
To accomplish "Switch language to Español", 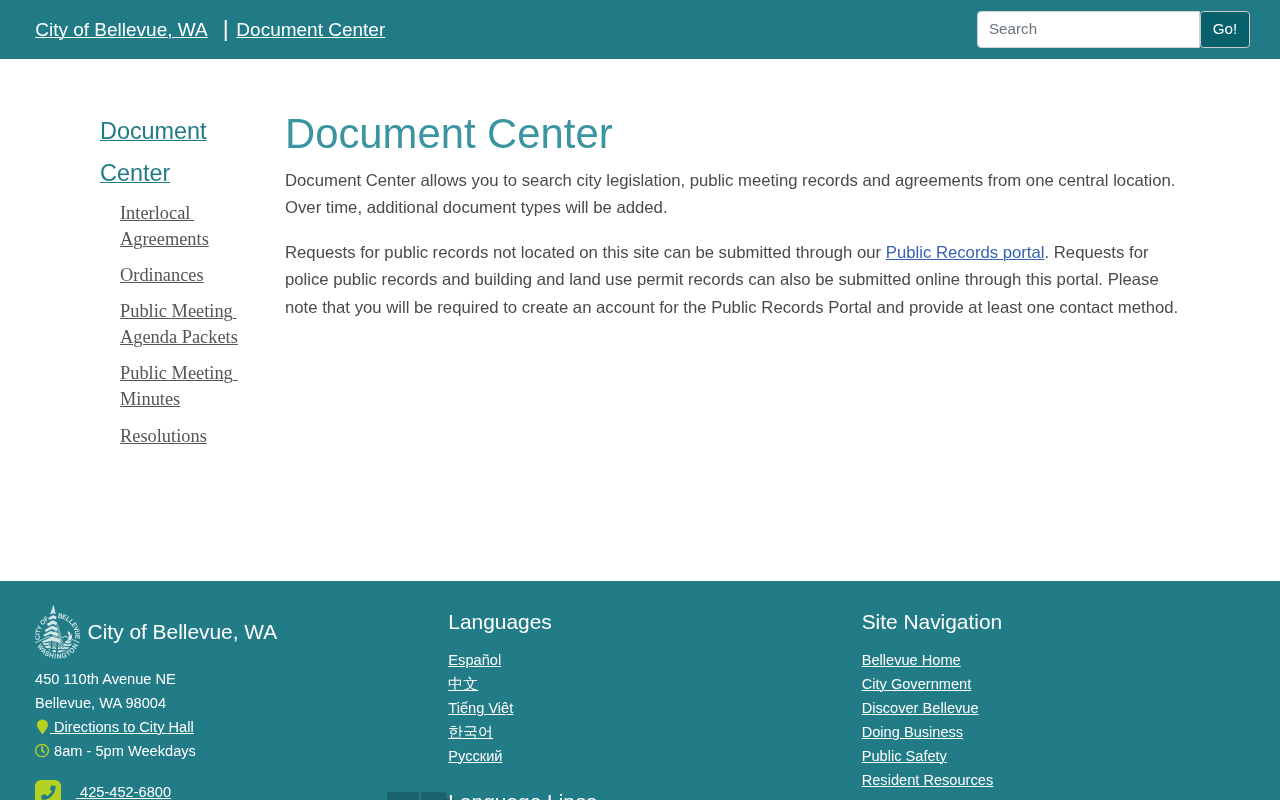I will click(475, 660).
